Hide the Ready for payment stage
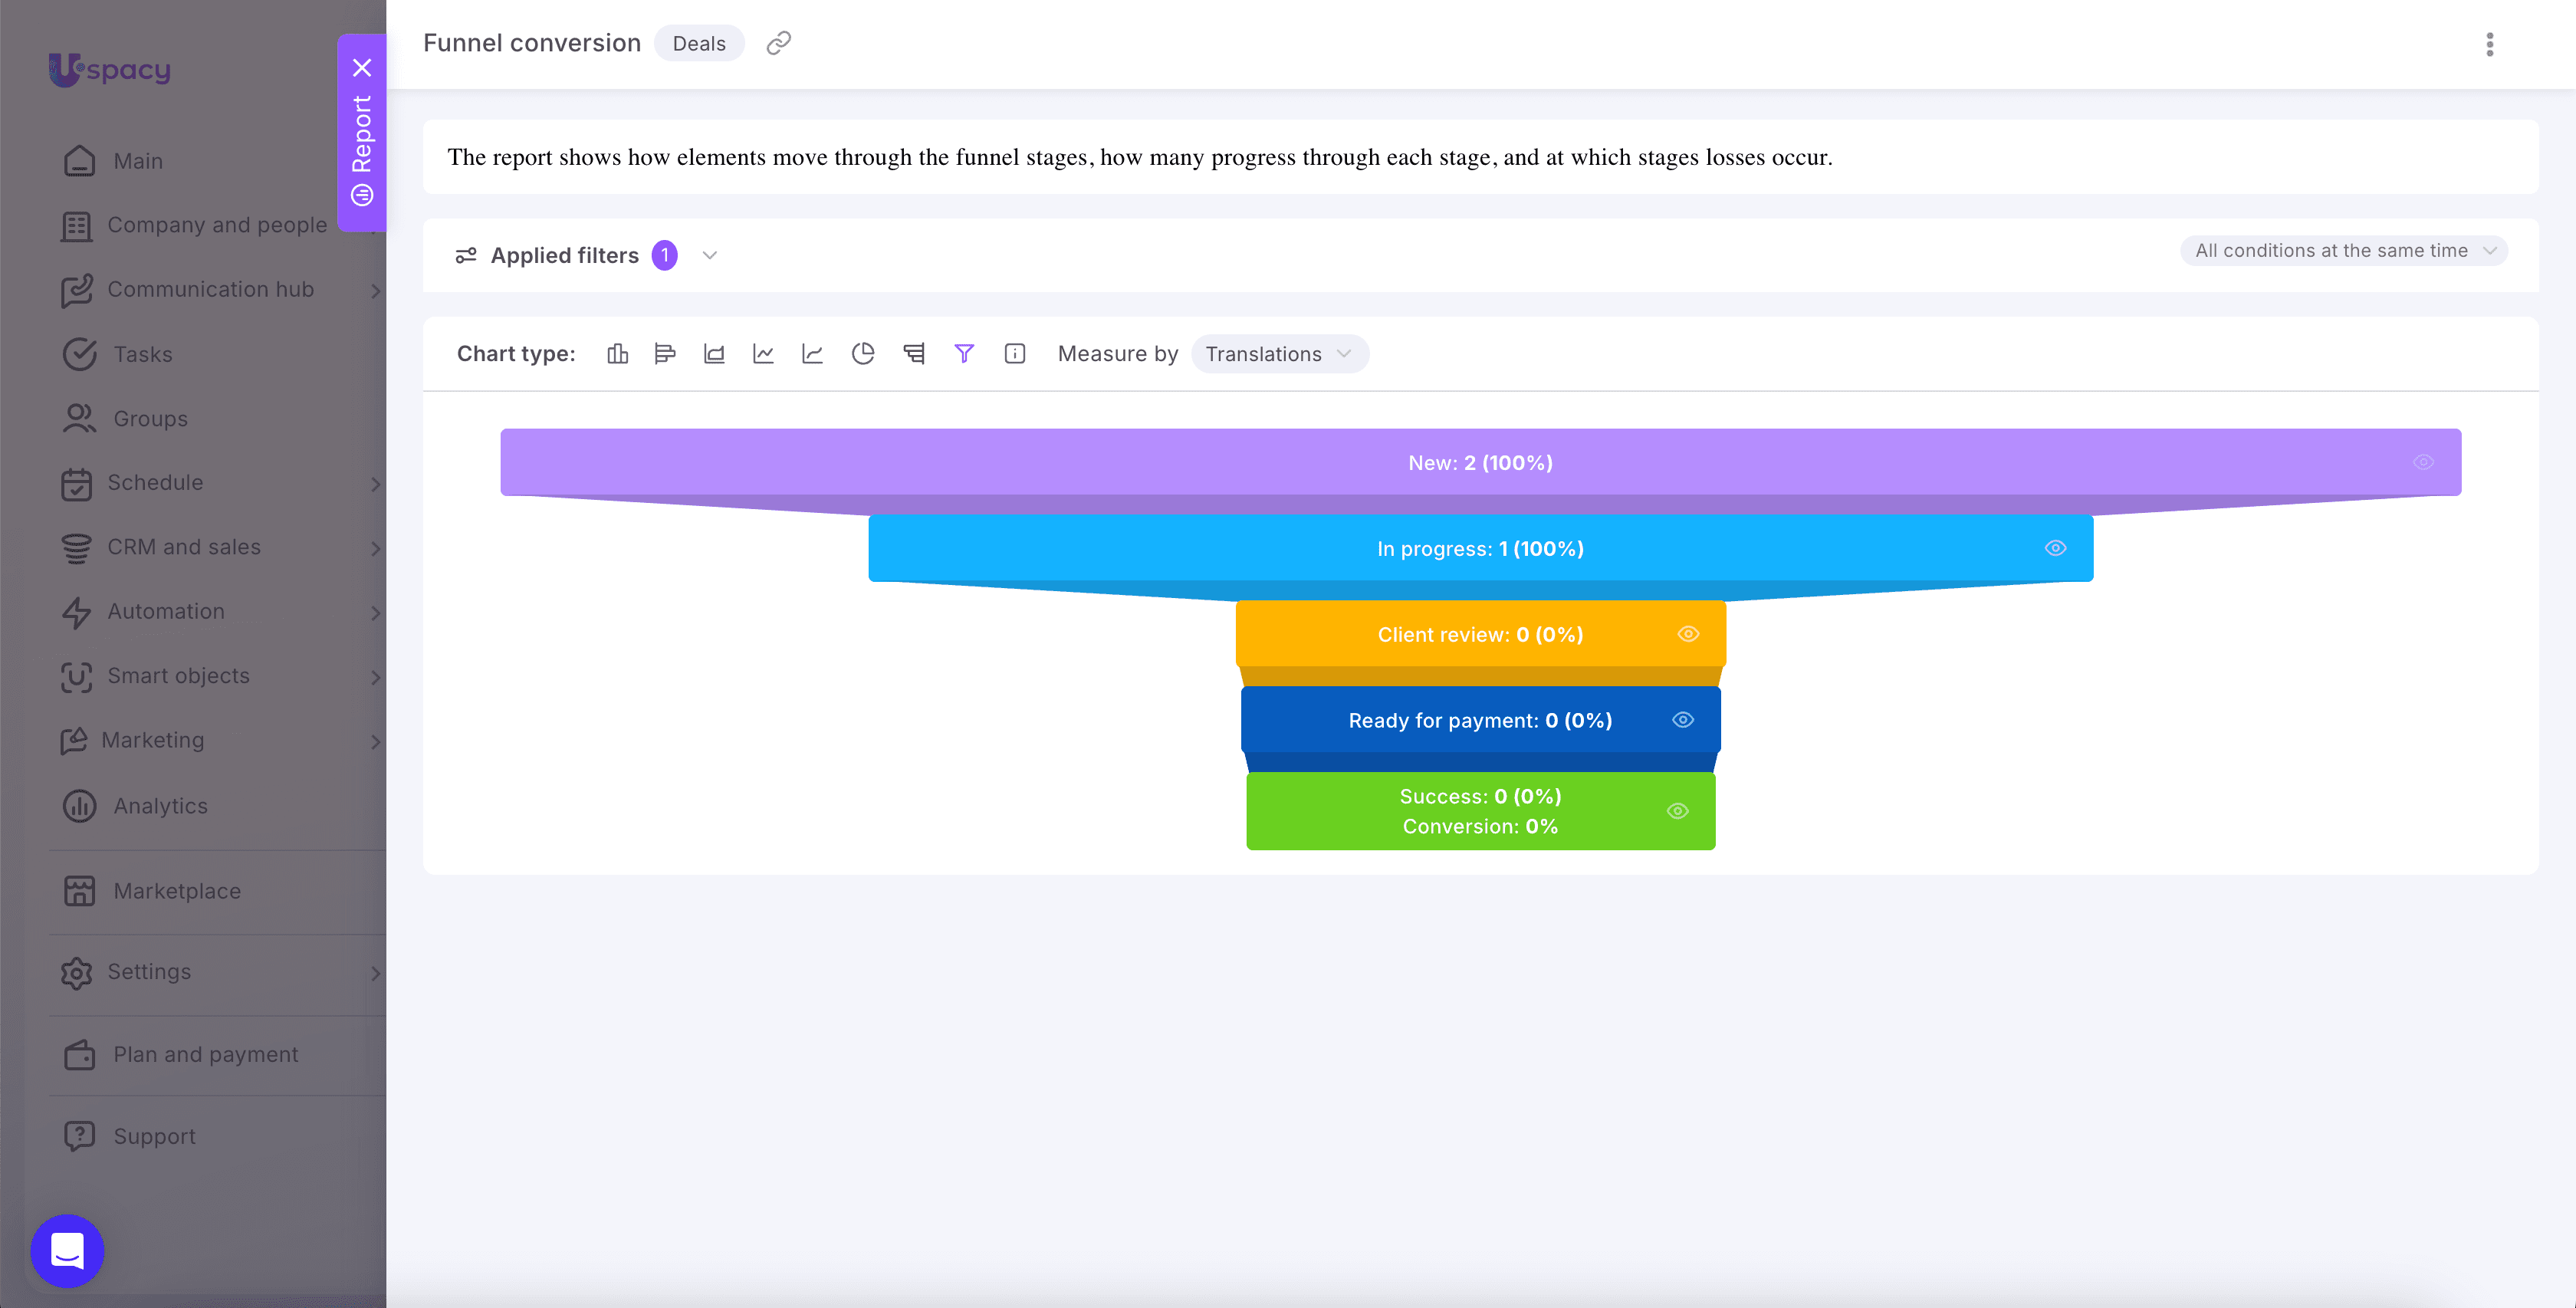 (1683, 720)
